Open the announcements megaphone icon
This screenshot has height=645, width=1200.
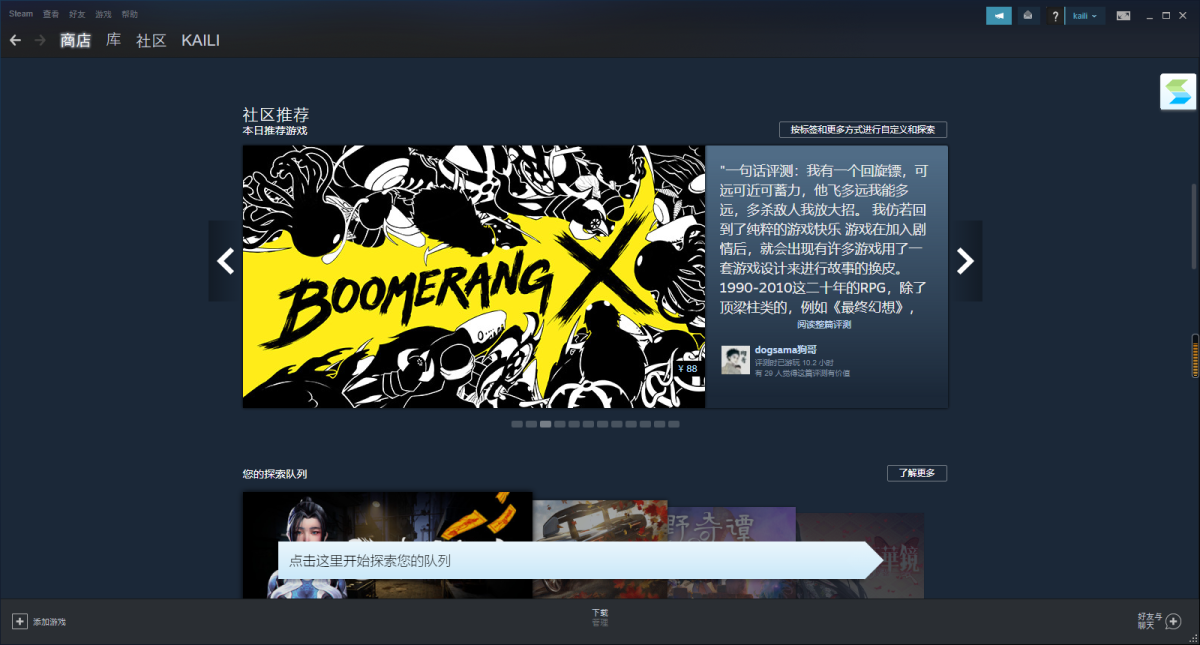pyautogui.click(x=998, y=16)
